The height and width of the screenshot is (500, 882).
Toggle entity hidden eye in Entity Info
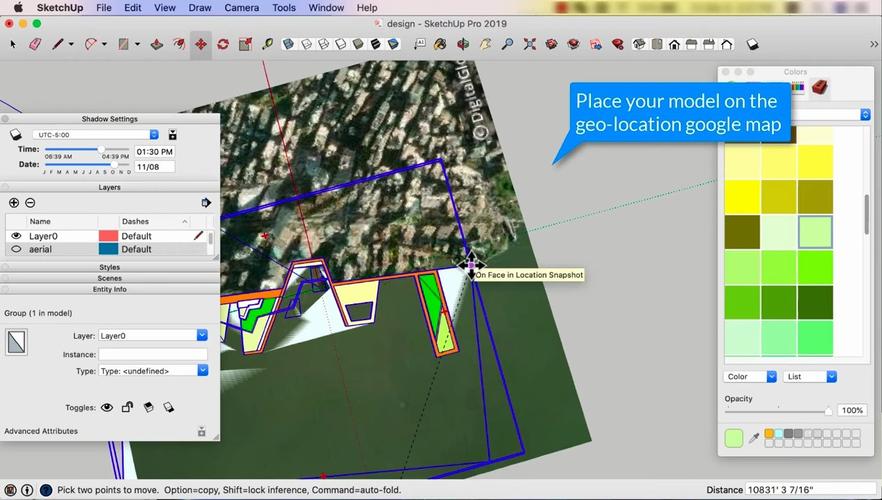pyautogui.click(x=107, y=407)
